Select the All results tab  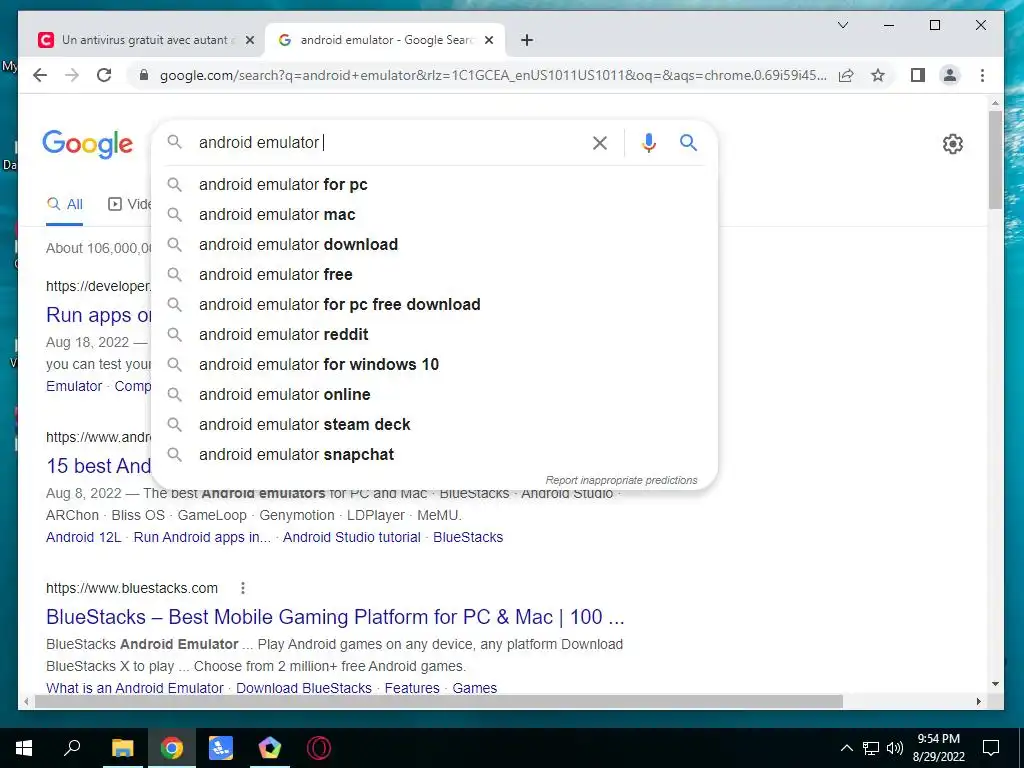(65, 204)
